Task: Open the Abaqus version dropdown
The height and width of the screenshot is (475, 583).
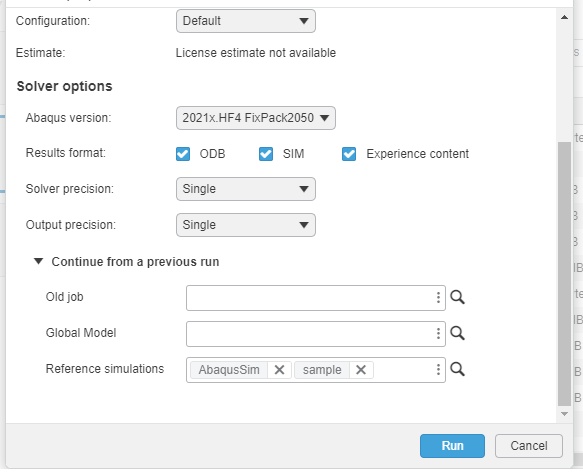Action: [x=256, y=118]
